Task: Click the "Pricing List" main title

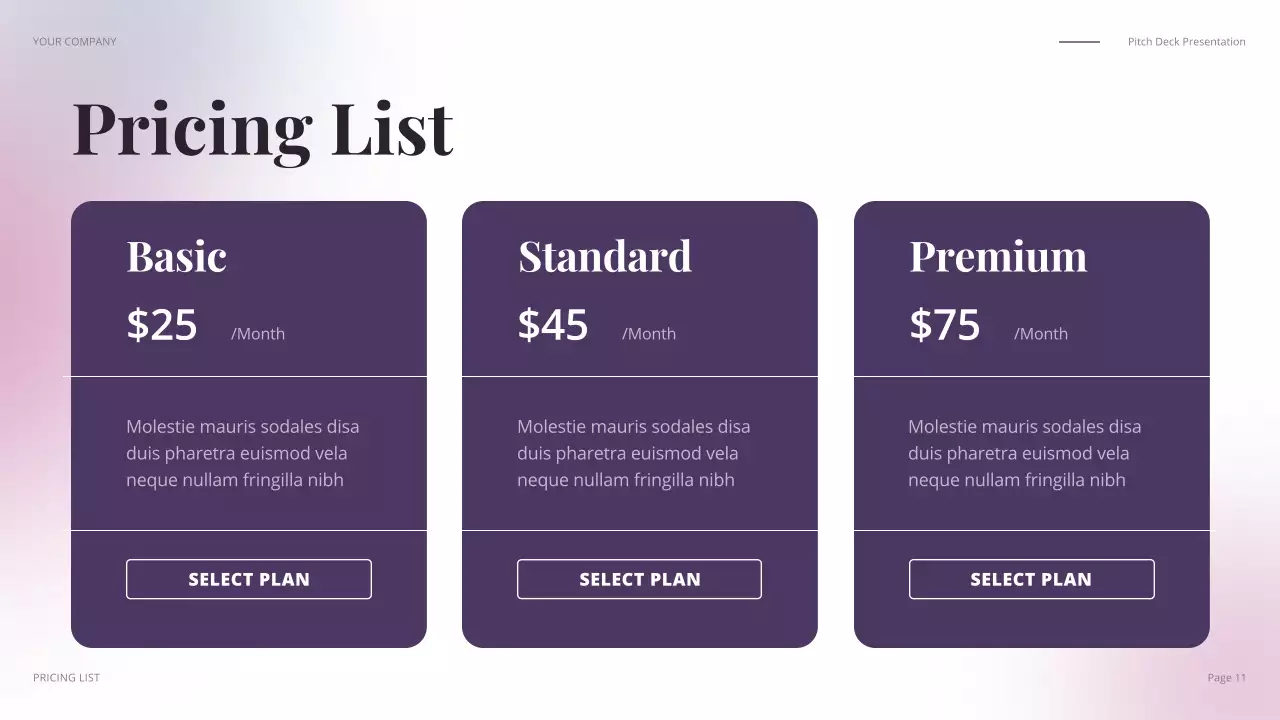Action: click(263, 129)
